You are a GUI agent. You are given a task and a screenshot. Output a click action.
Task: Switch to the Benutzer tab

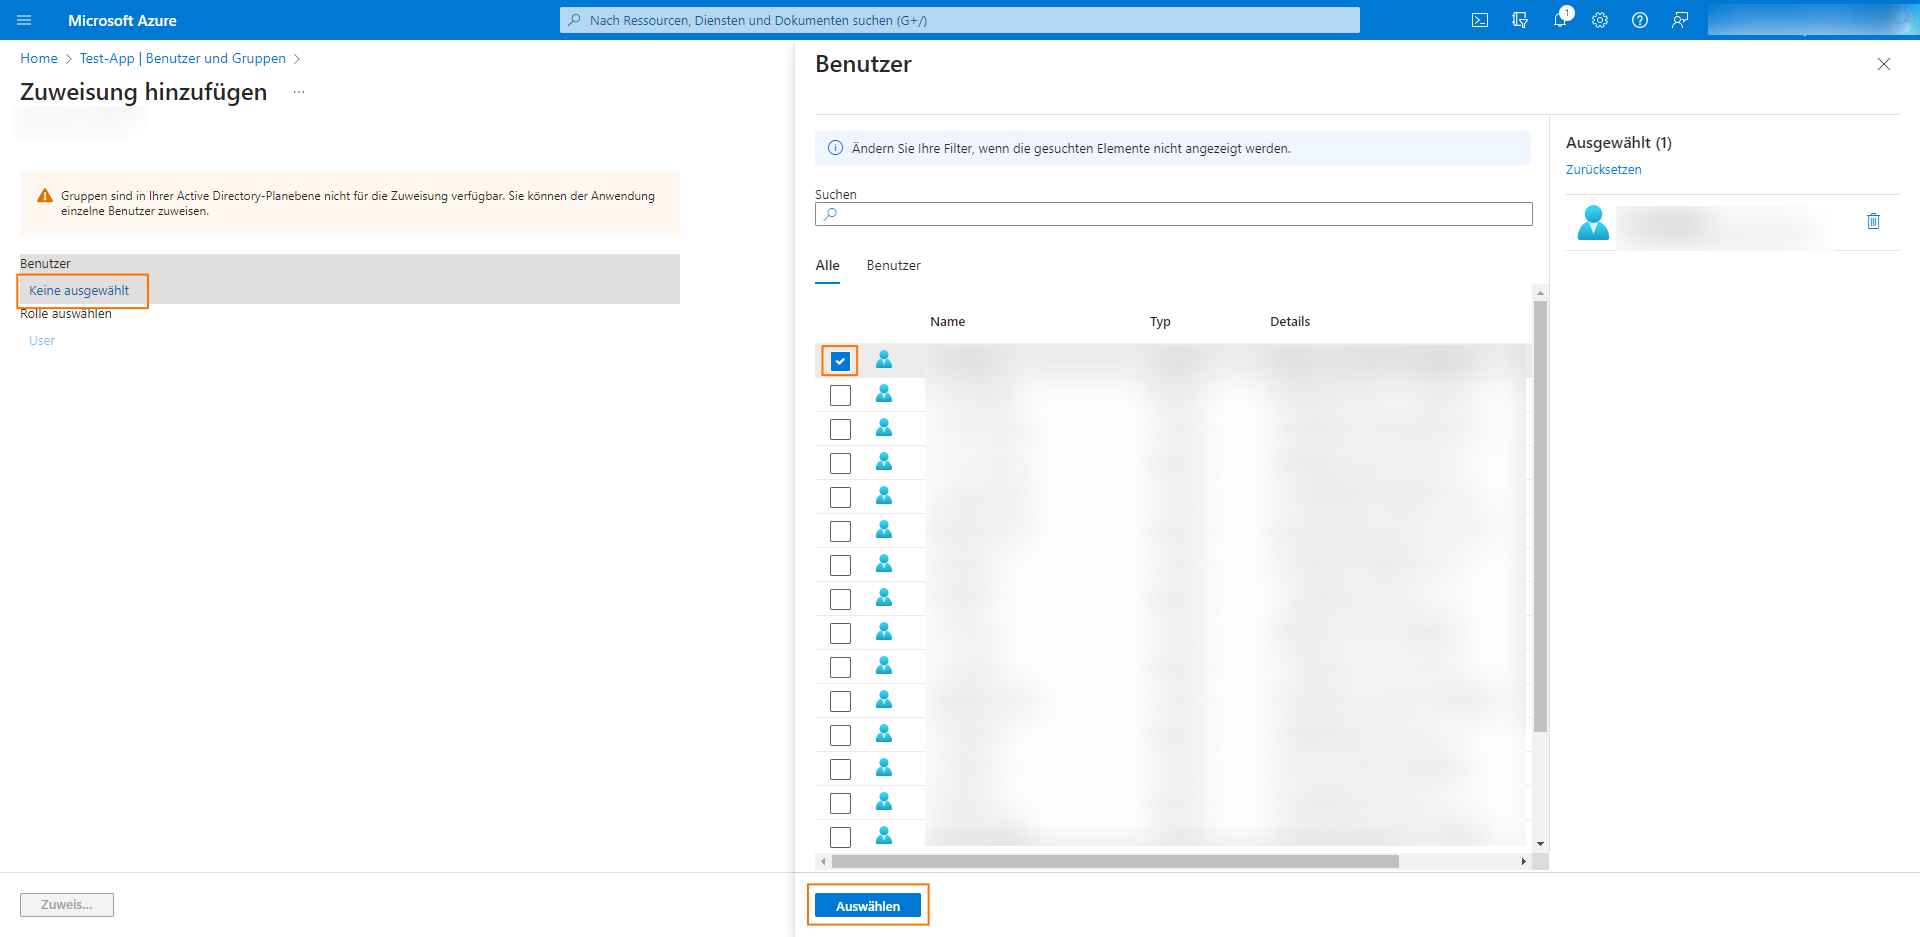point(893,265)
